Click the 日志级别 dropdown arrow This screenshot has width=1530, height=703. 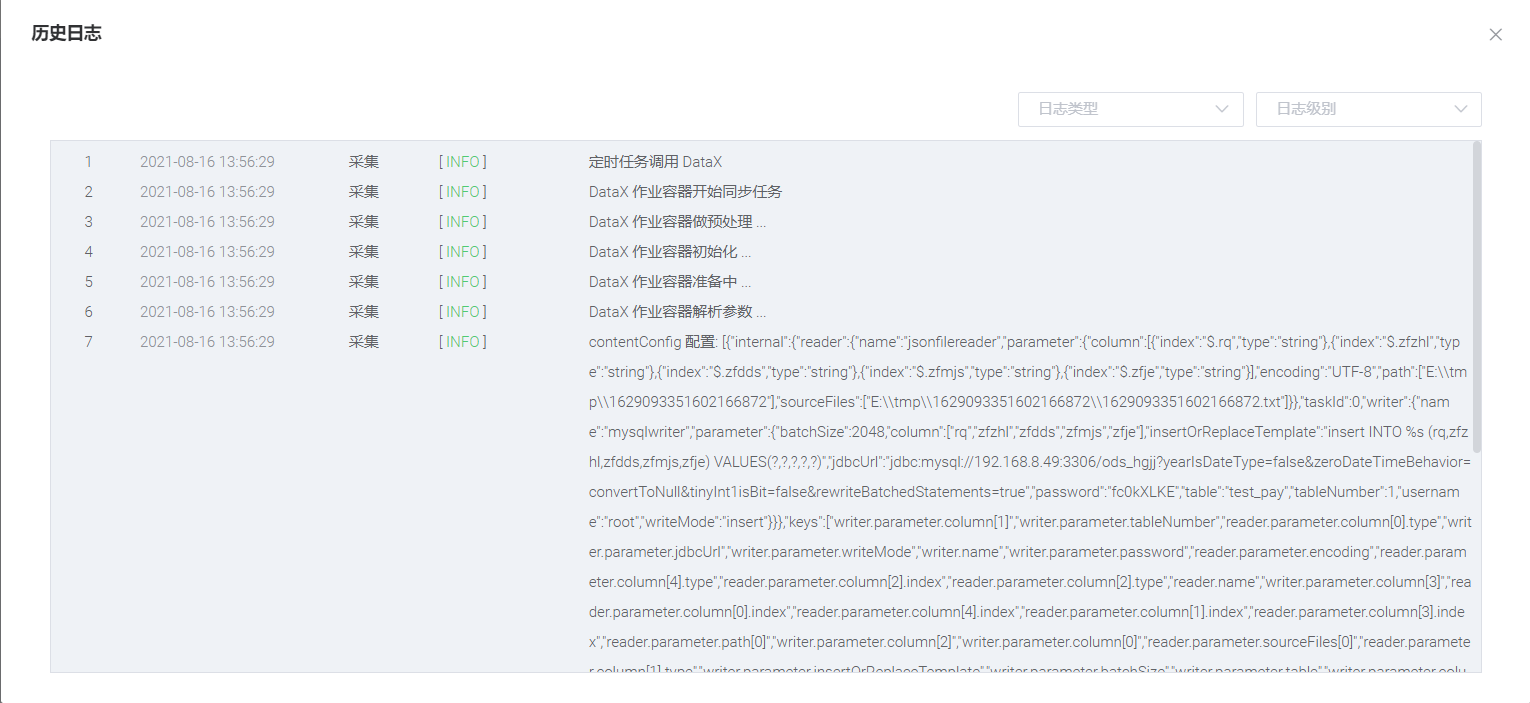click(1459, 109)
